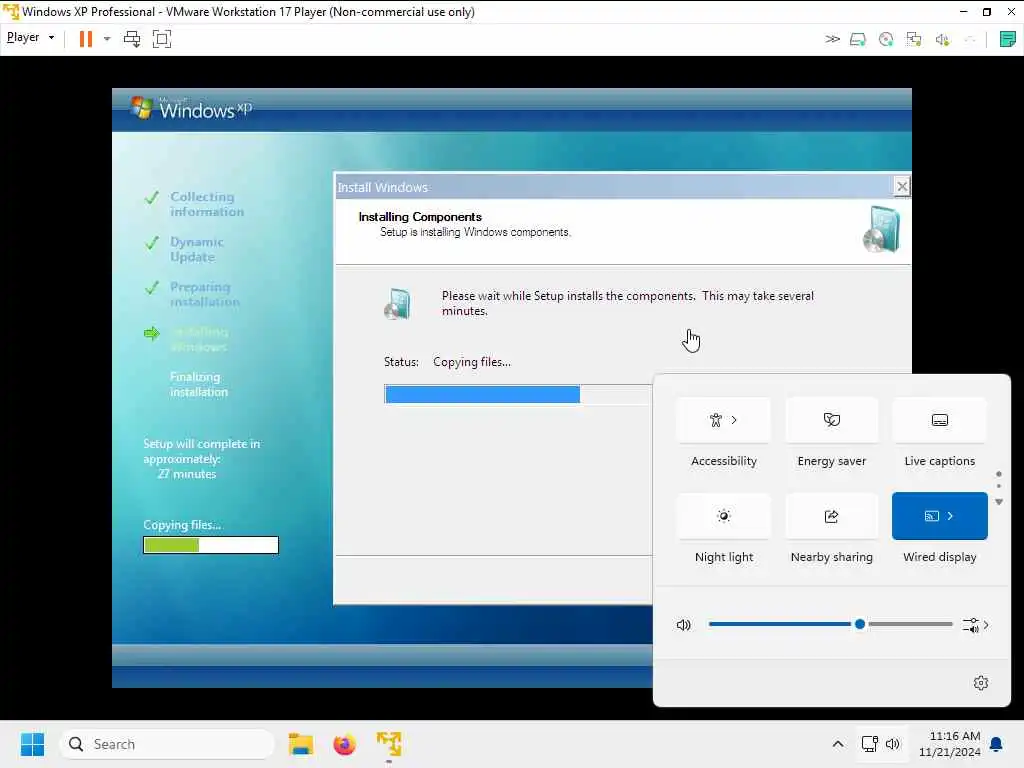Image resolution: width=1024 pixels, height=768 pixels.
Task: Go to next quick settings page arrow
Action: [999, 502]
